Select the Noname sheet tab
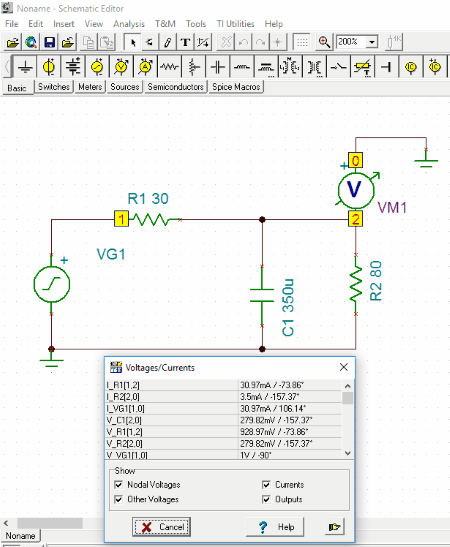 coord(20,535)
